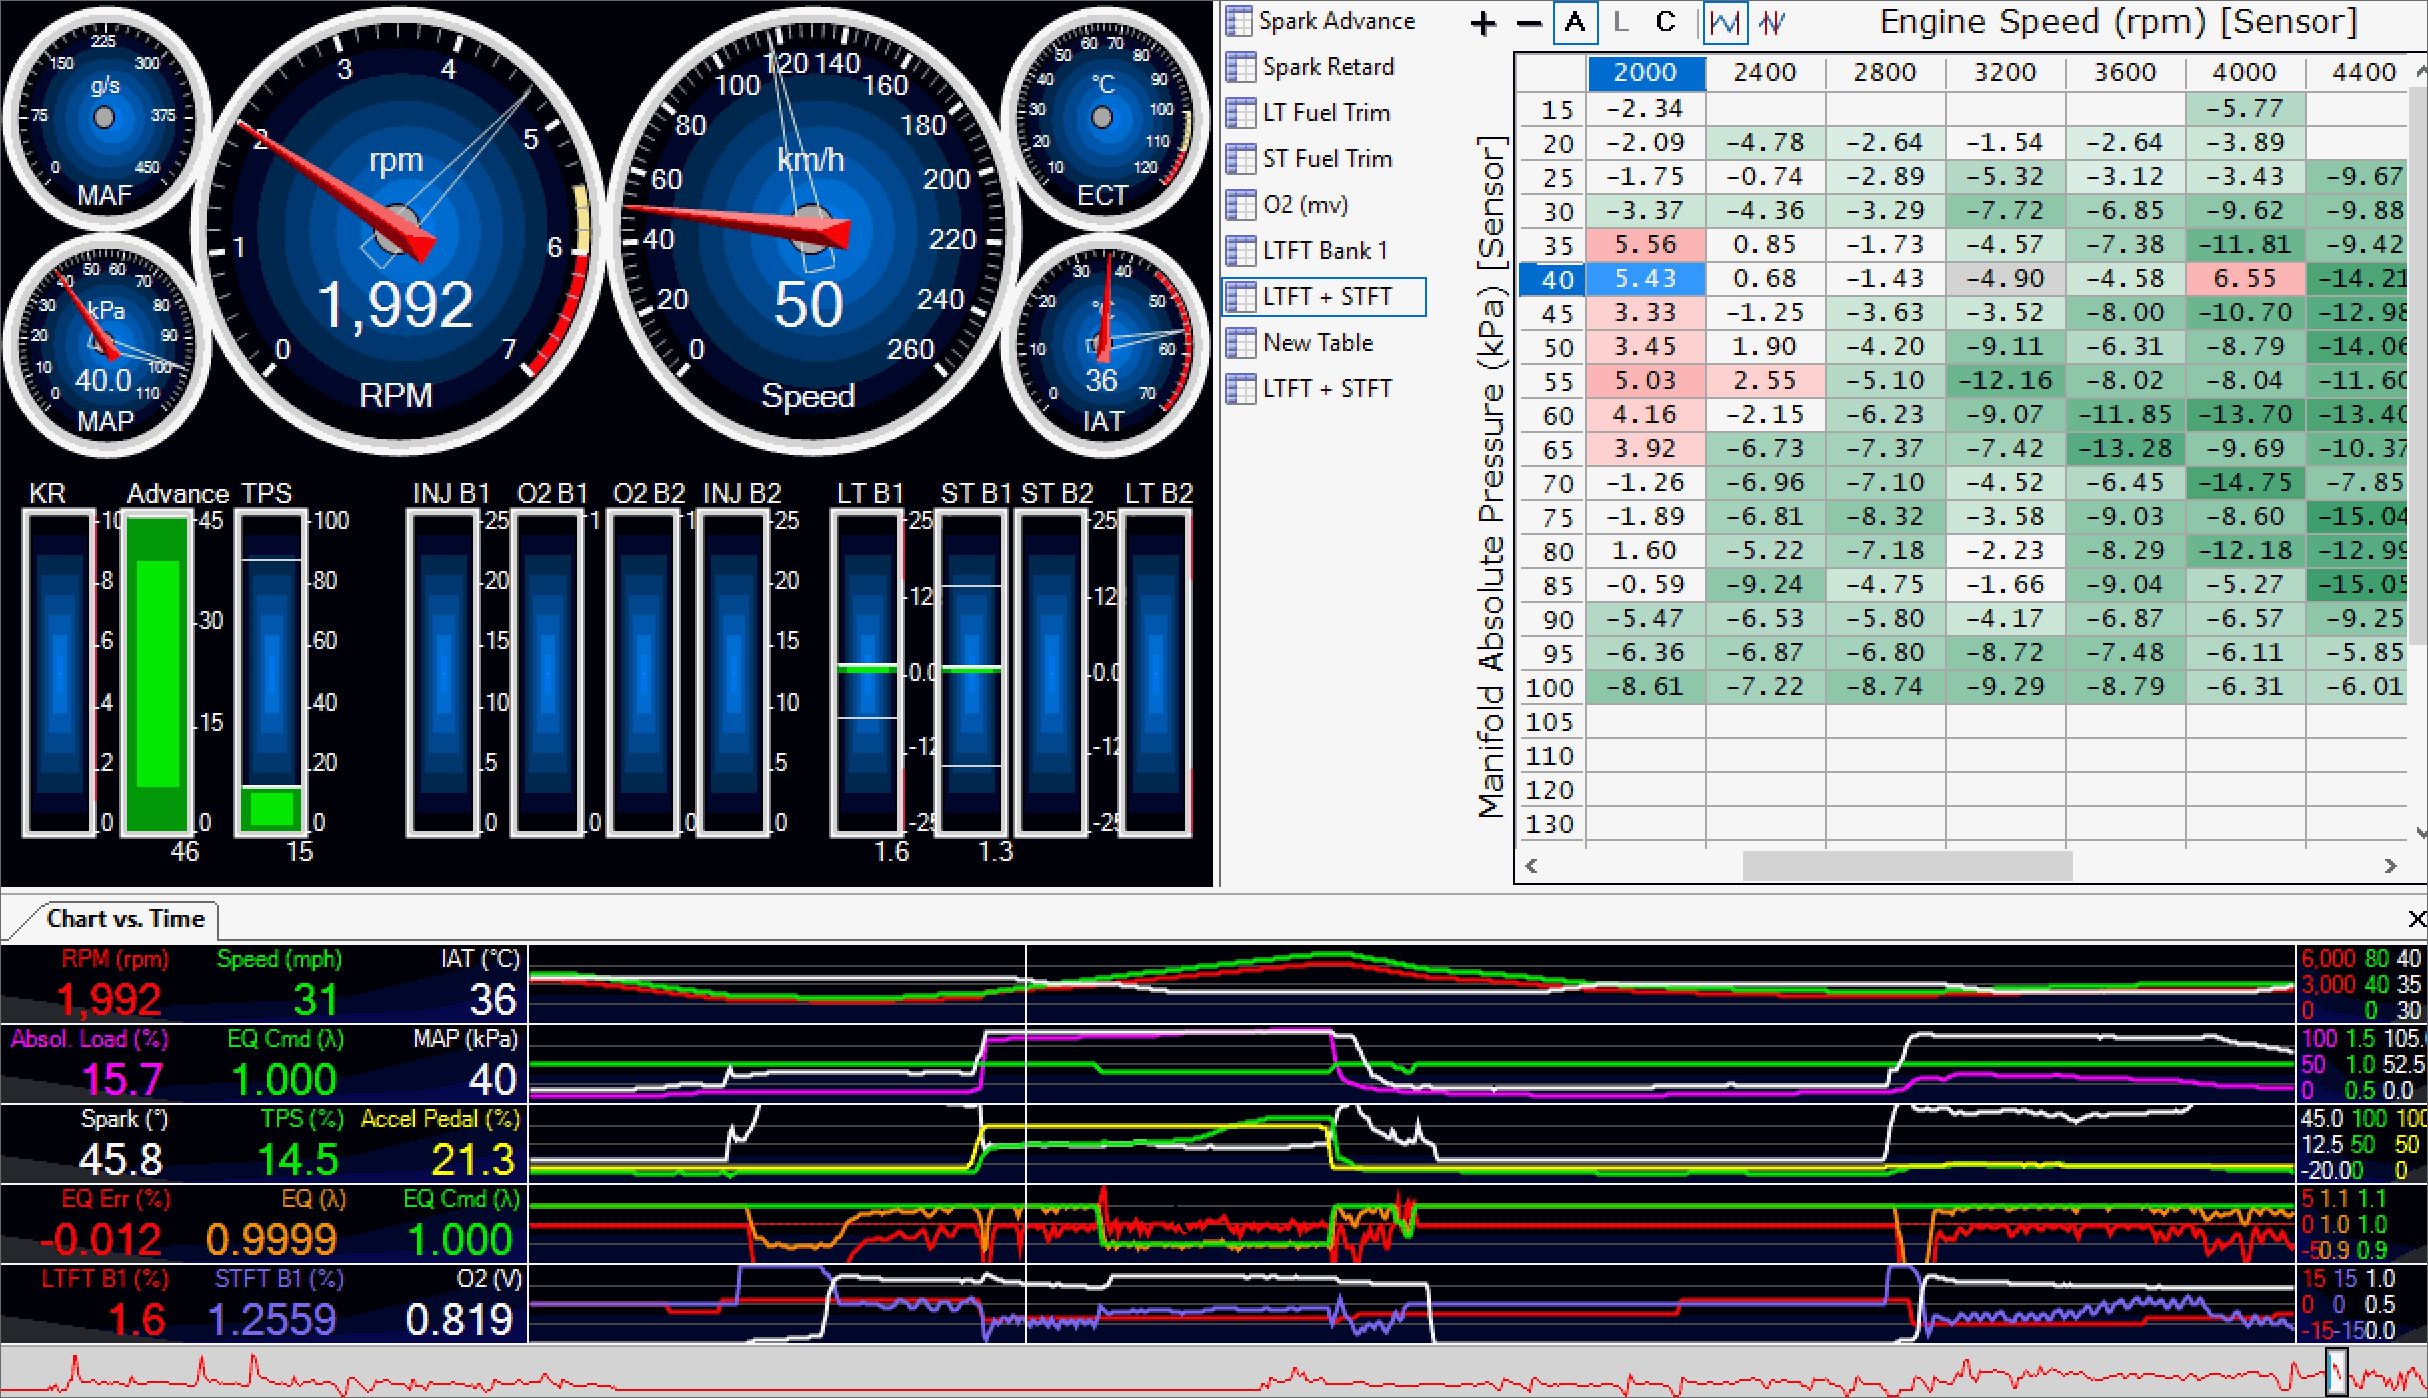Open the O2 (mv) table icon
The image size is (2428, 1398).
(x=1241, y=205)
